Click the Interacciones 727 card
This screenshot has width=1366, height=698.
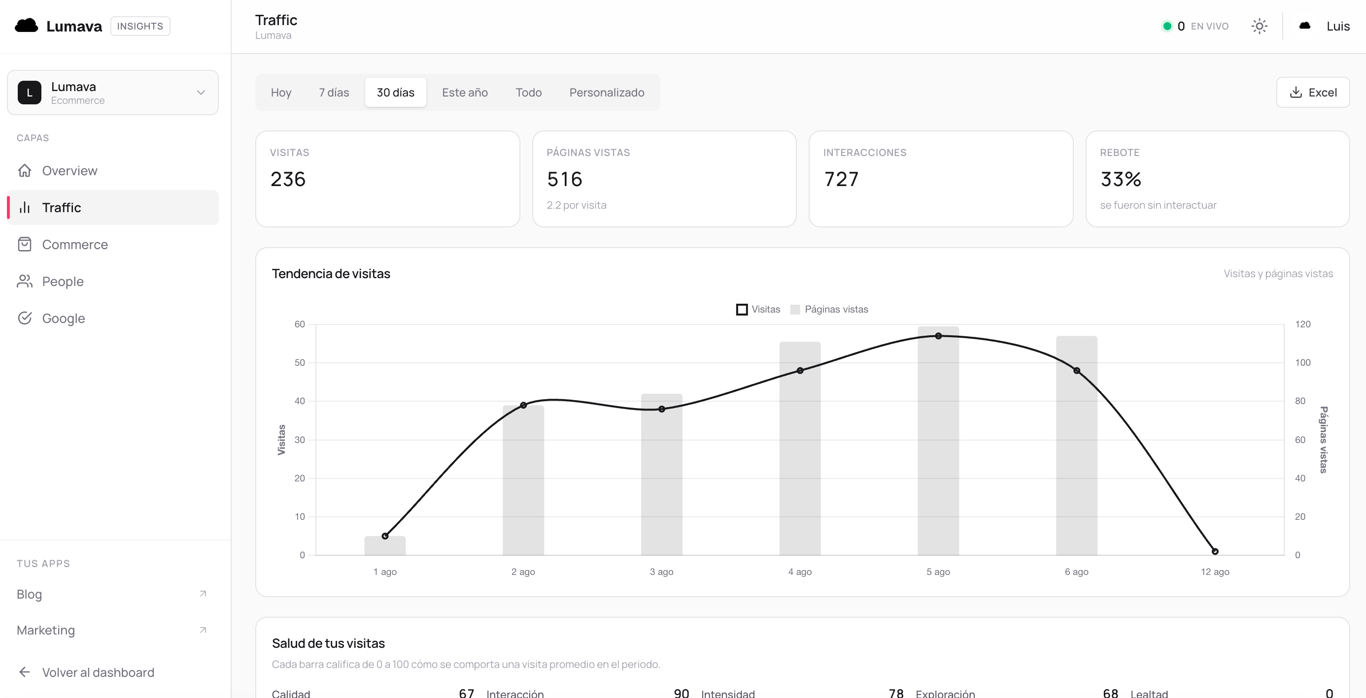tap(941, 179)
